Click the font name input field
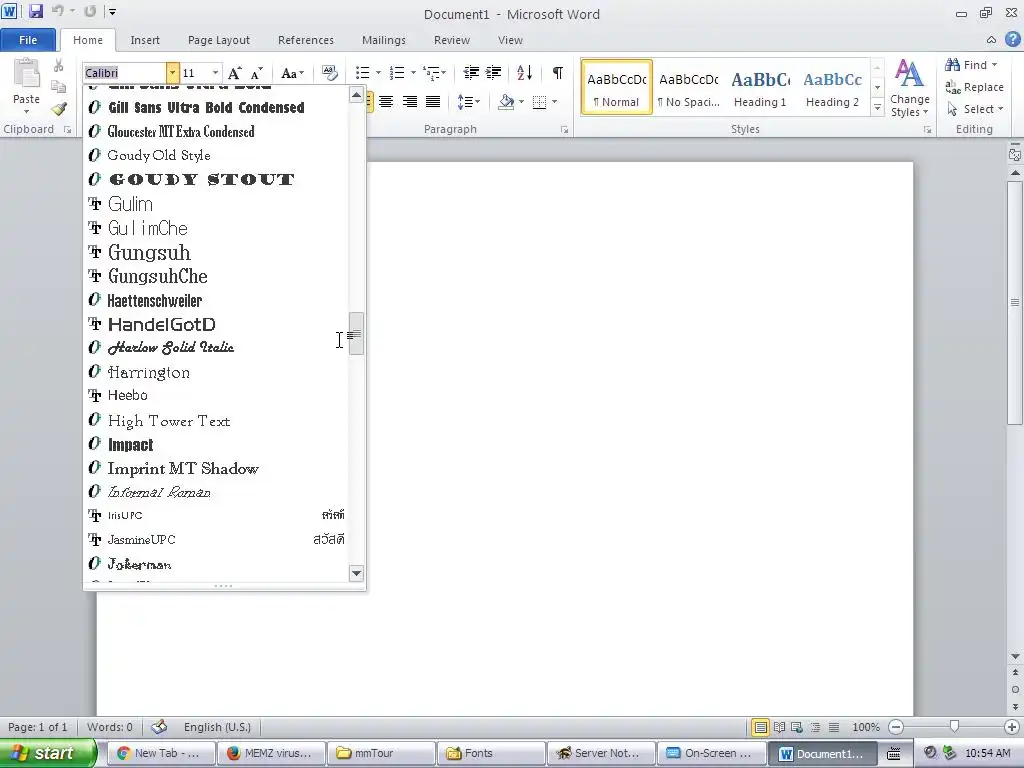The height and width of the screenshot is (768, 1024). [x=124, y=72]
